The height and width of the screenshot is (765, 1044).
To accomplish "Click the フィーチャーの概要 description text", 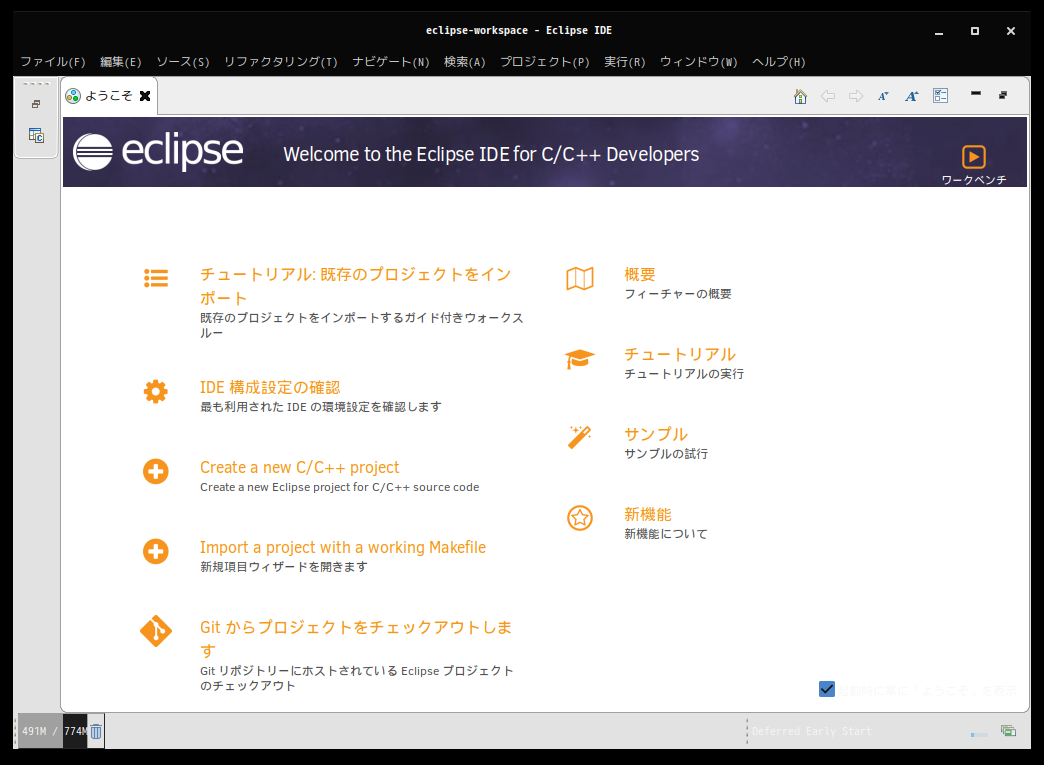I will (678, 294).
